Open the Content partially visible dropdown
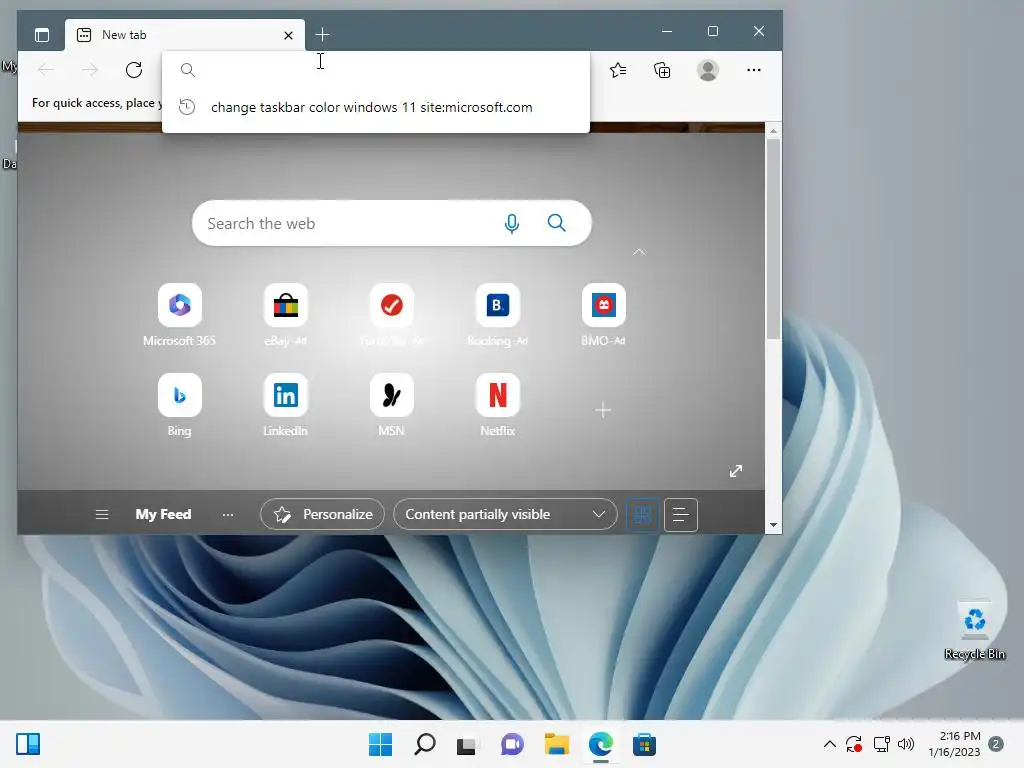The height and width of the screenshot is (768, 1024). pos(505,515)
